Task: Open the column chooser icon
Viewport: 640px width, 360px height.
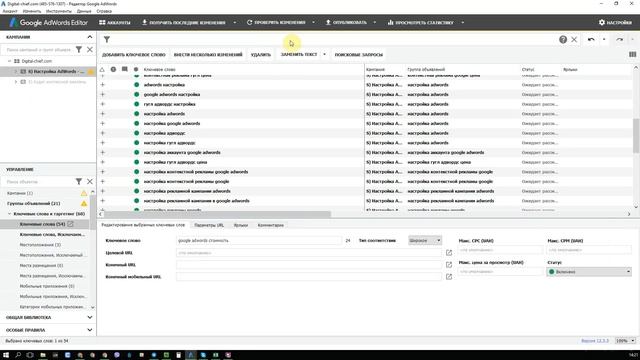Action: click(x=632, y=54)
